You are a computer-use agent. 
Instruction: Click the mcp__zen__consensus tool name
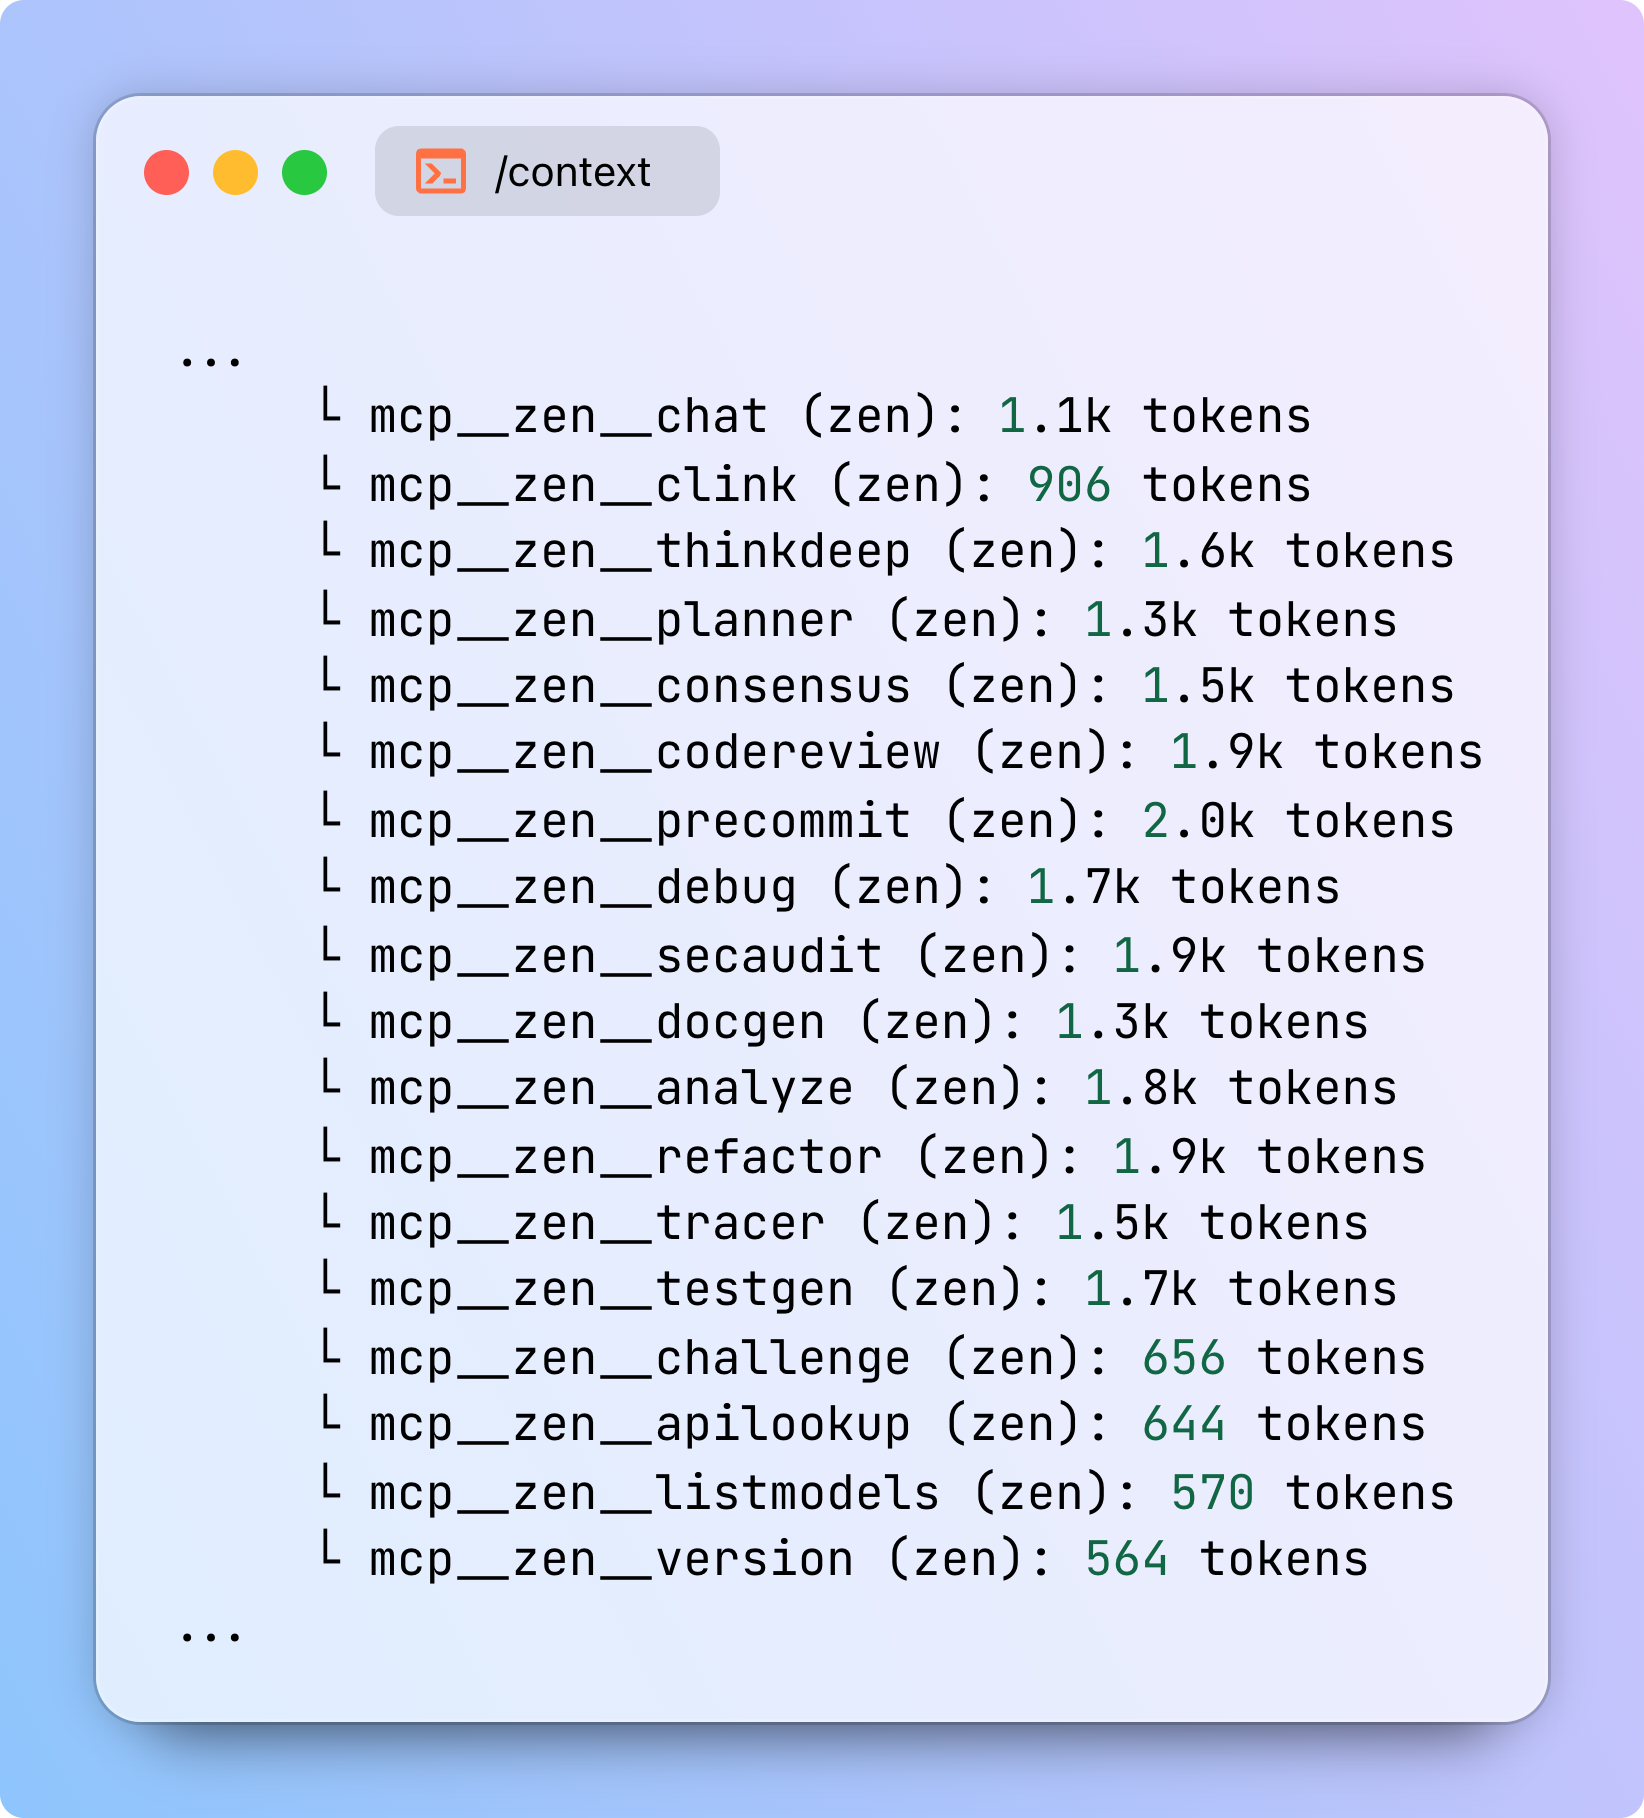coord(640,687)
